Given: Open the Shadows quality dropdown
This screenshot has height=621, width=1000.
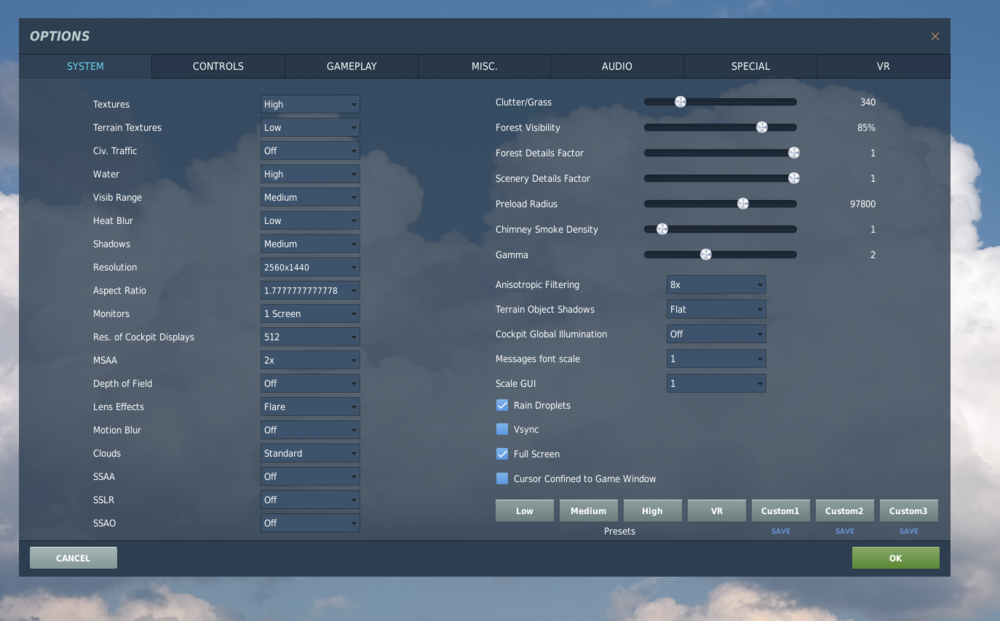Looking at the screenshot, I should [x=309, y=243].
